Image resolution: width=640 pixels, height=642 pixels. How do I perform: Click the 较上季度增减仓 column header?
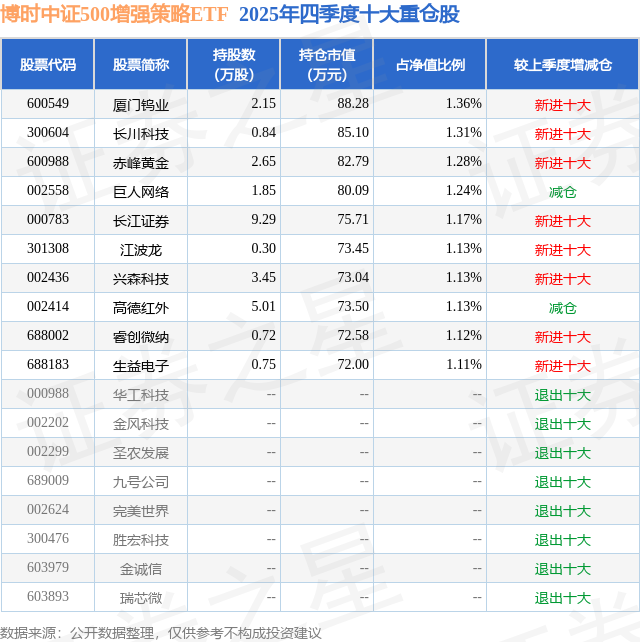(563, 65)
